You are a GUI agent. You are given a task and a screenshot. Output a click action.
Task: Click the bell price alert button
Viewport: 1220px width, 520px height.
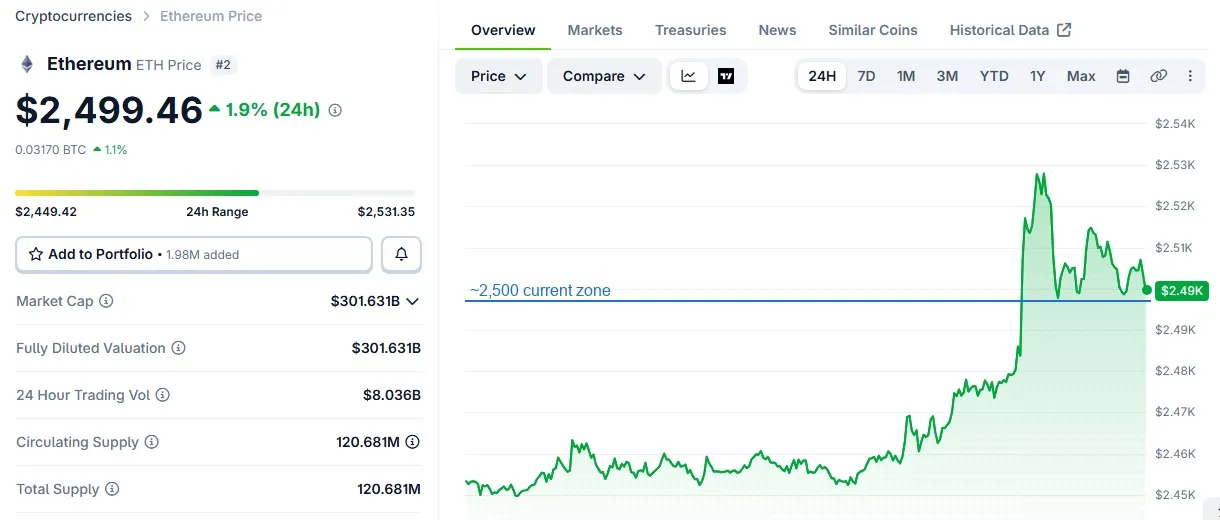[x=402, y=254]
